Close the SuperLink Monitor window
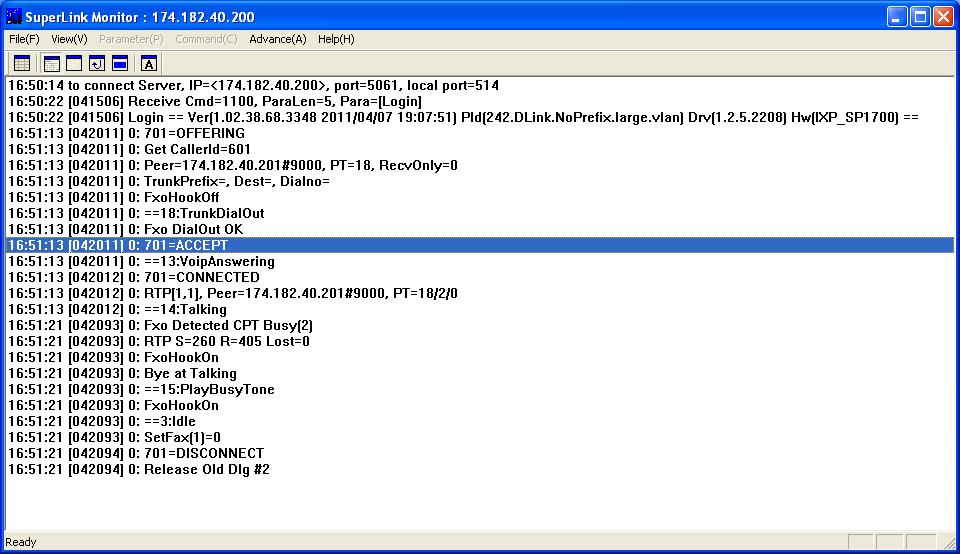960x554 pixels. pyautogui.click(x=943, y=17)
